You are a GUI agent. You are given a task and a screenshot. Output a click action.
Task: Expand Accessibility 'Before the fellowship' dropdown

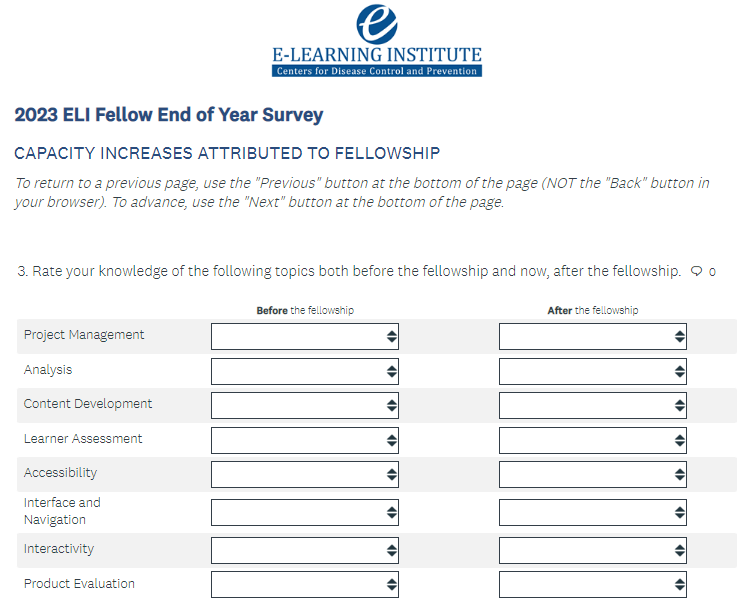coord(304,474)
